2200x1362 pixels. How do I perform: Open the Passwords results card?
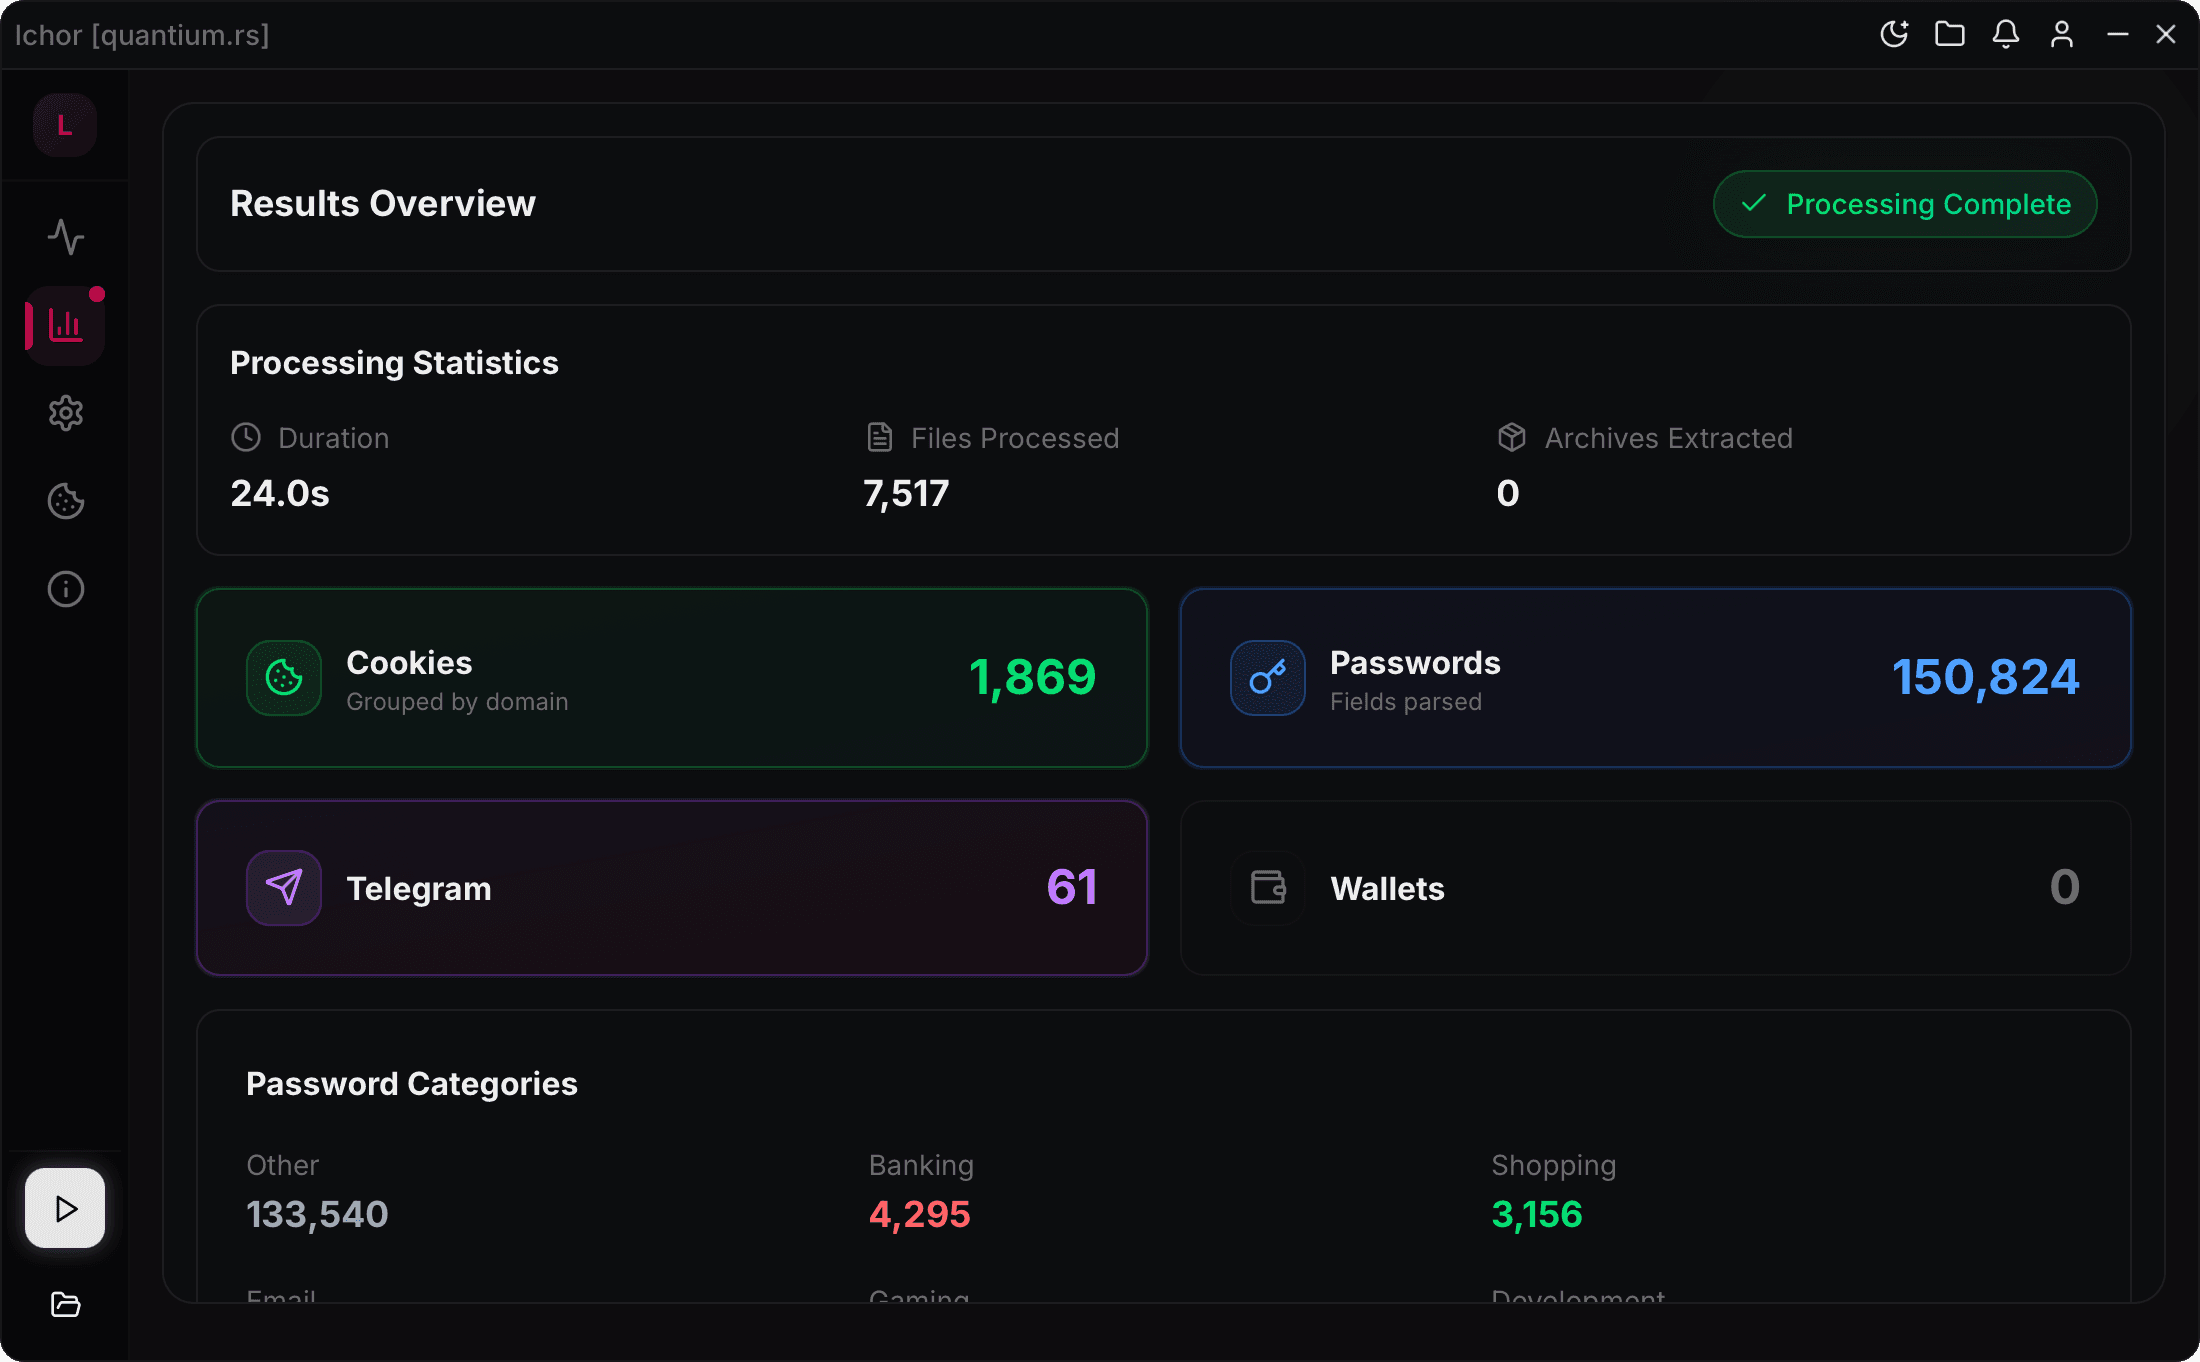click(1656, 678)
